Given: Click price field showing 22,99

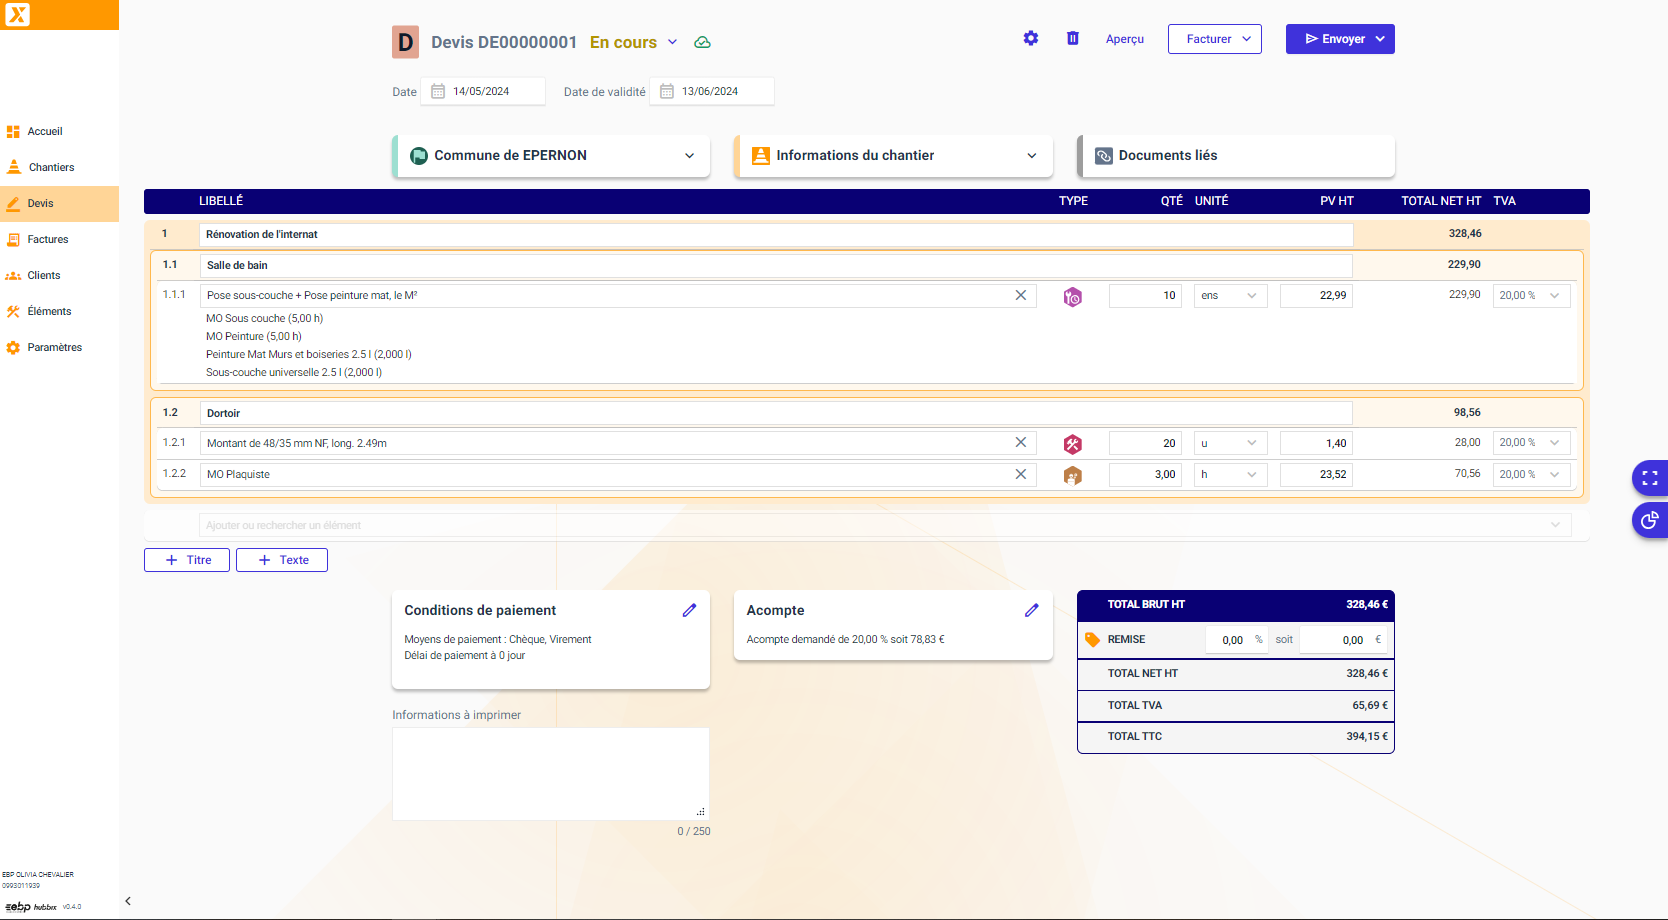Looking at the screenshot, I should (x=1316, y=296).
